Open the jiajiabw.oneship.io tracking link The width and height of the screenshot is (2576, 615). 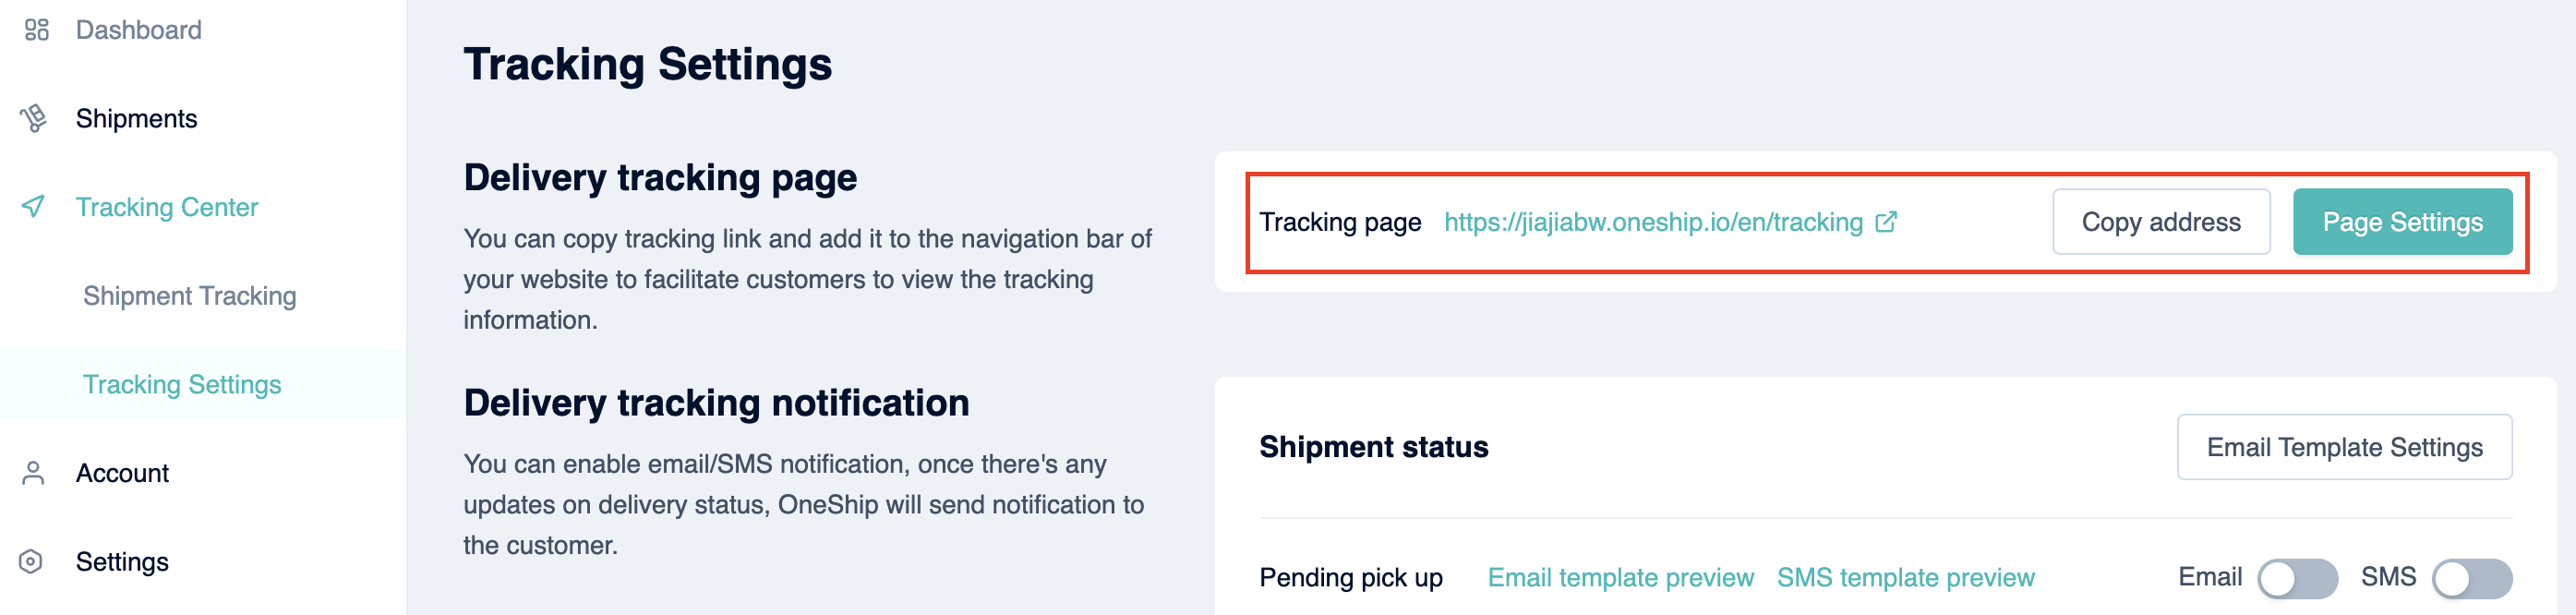(1653, 222)
